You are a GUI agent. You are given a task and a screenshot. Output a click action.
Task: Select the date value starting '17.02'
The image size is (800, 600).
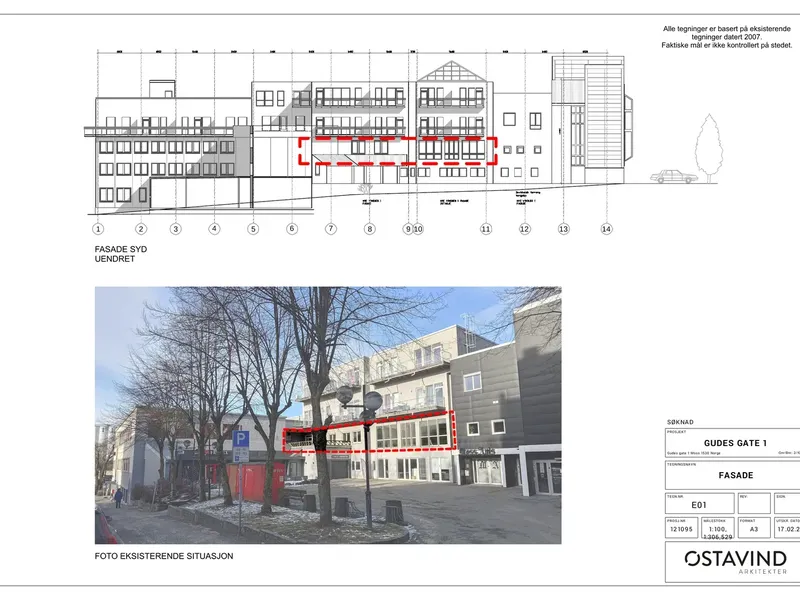[x=788, y=529]
